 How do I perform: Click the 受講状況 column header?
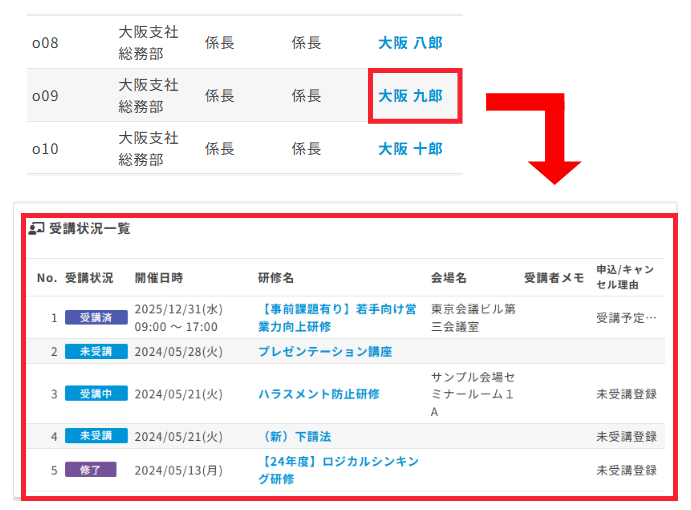[89, 278]
